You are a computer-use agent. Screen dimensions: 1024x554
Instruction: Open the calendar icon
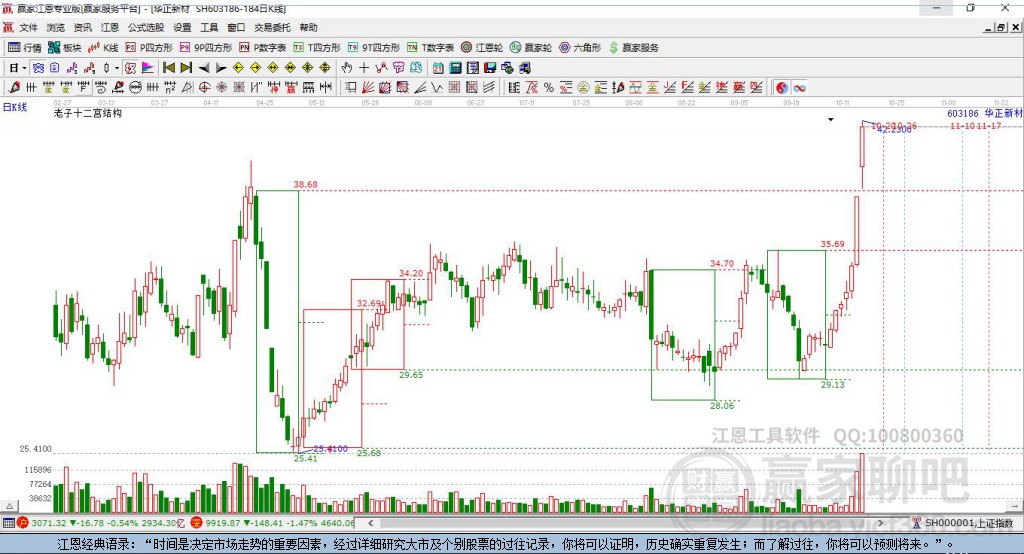pyautogui.click(x=438, y=68)
